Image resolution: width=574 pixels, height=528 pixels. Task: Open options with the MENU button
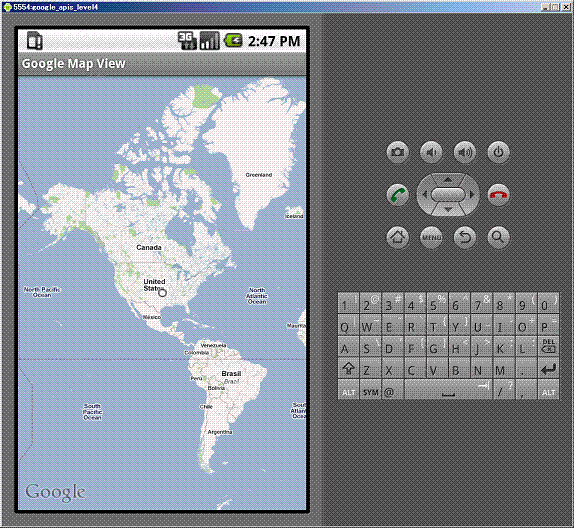click(431, 237)
